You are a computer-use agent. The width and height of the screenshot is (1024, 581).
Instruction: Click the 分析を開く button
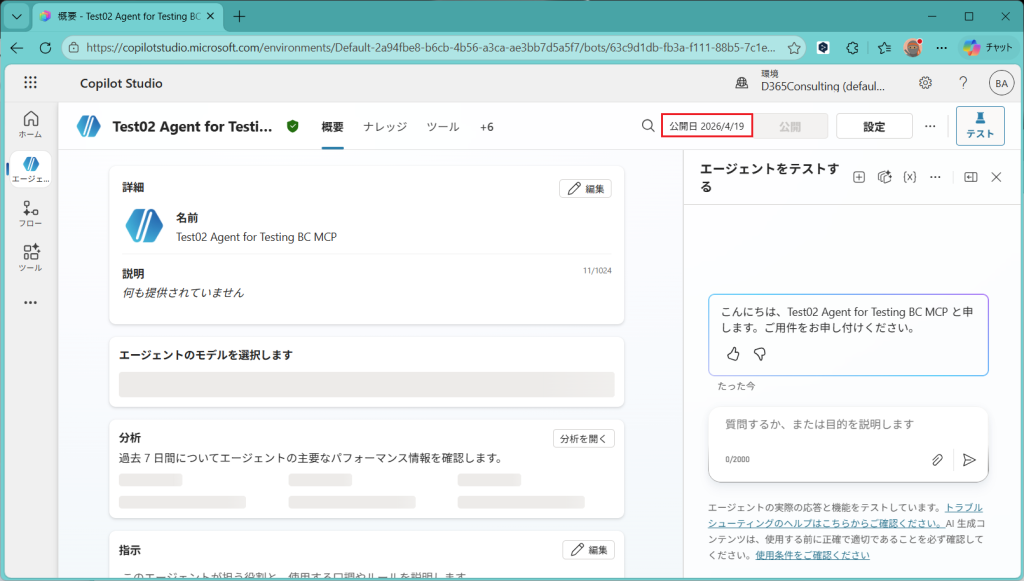tap(583, 438)
